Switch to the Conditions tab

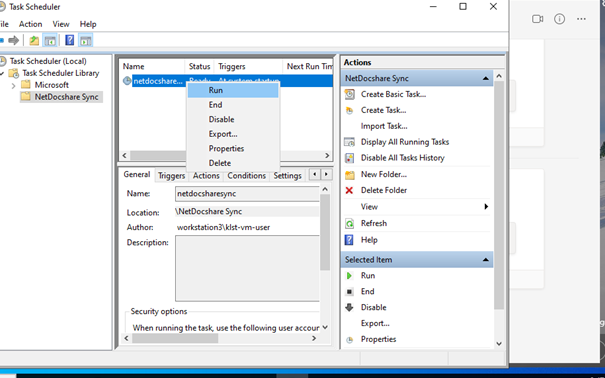[x=247, y=176]
